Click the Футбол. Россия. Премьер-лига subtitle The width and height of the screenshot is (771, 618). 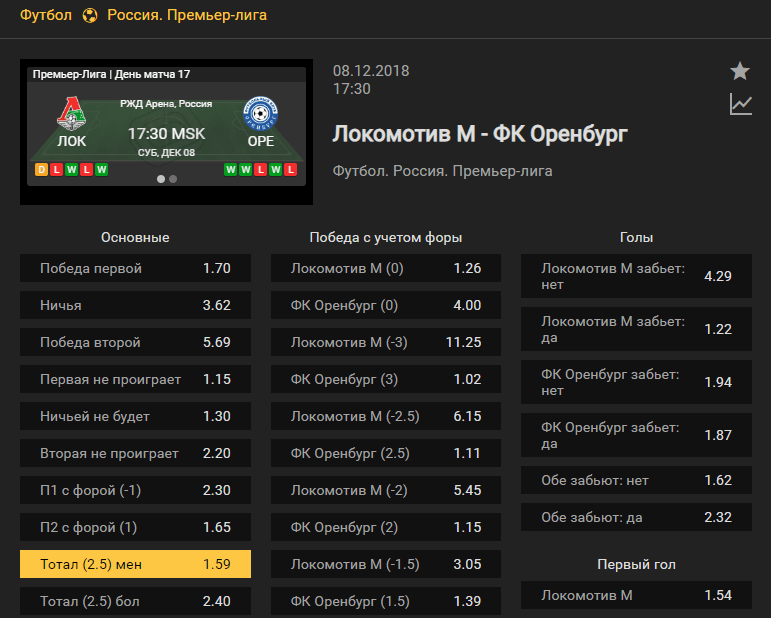pyautogui.click(x=443, y=171)
